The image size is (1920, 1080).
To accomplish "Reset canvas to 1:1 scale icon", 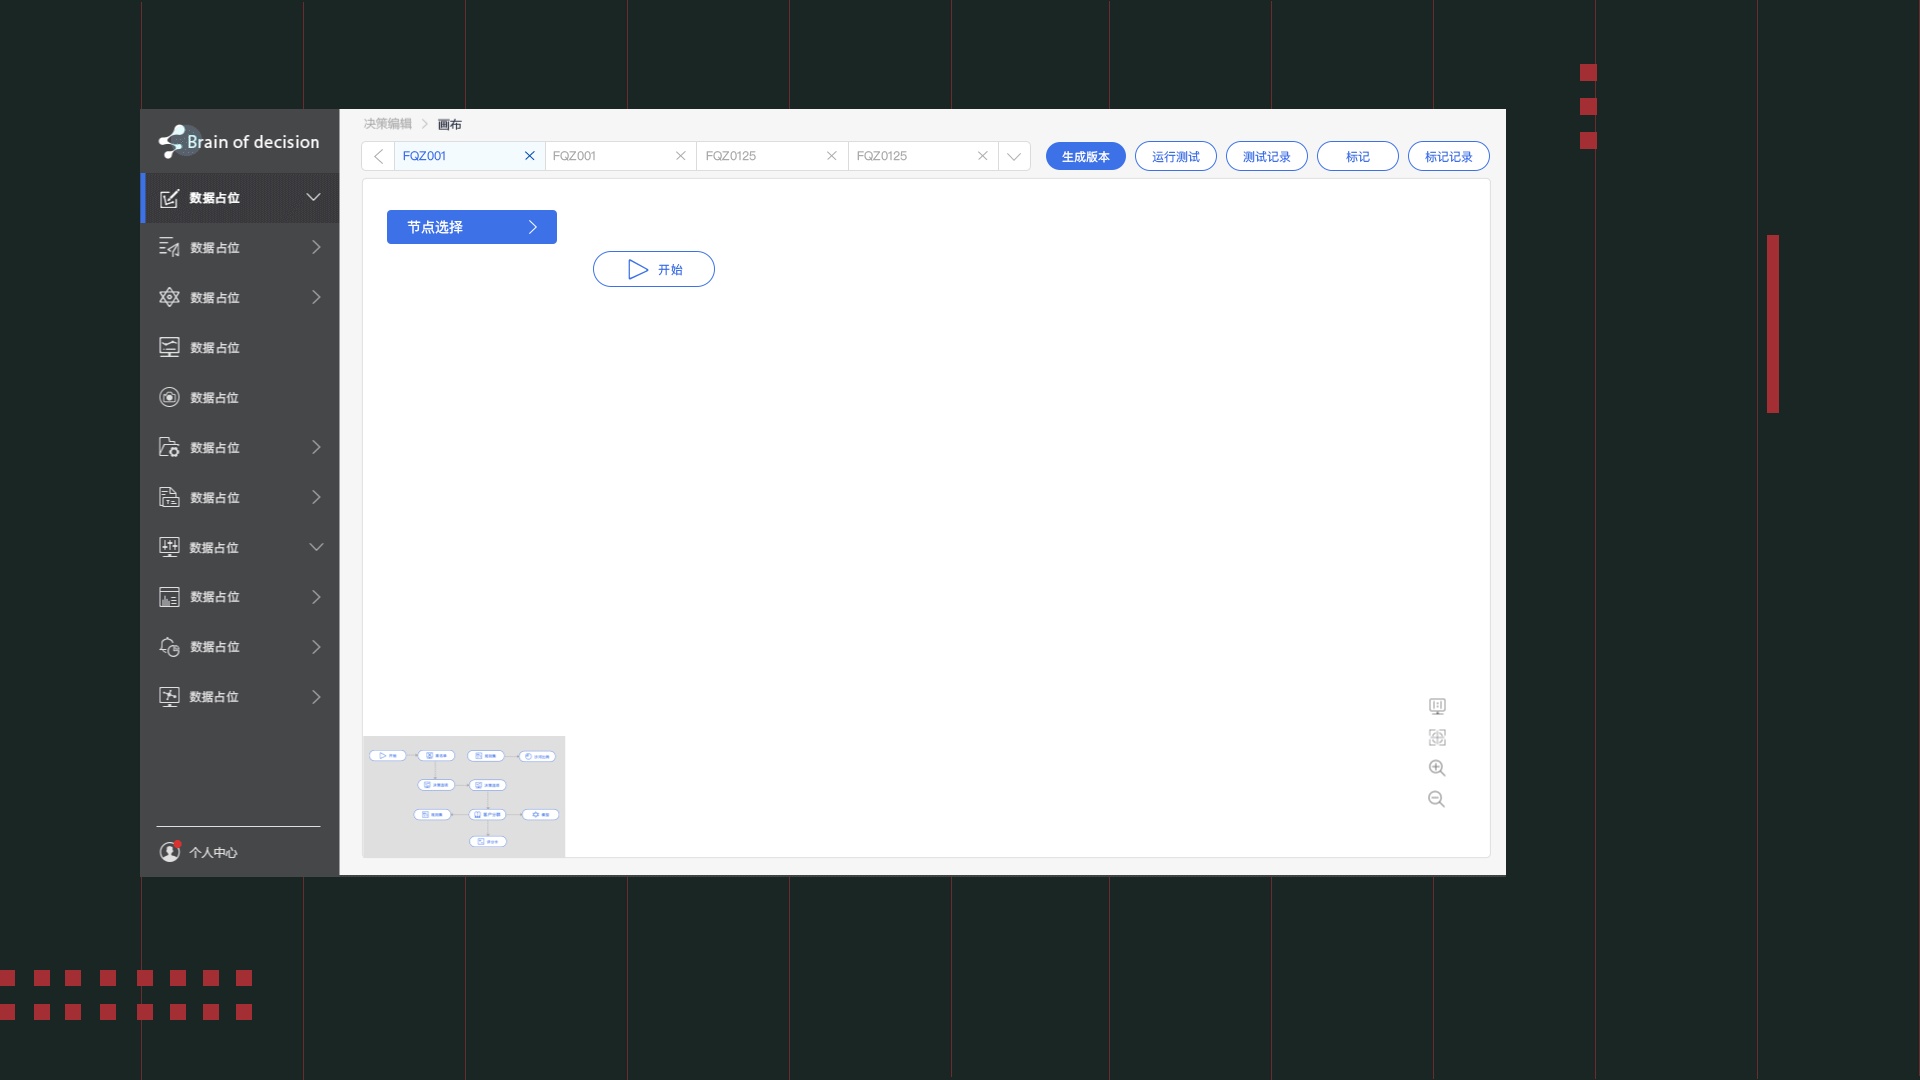I will [x=1437, y=706].
